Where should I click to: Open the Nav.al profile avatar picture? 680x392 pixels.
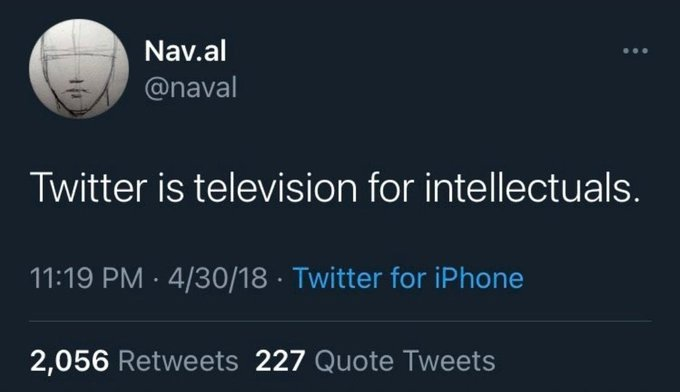[x=79, y=69]
